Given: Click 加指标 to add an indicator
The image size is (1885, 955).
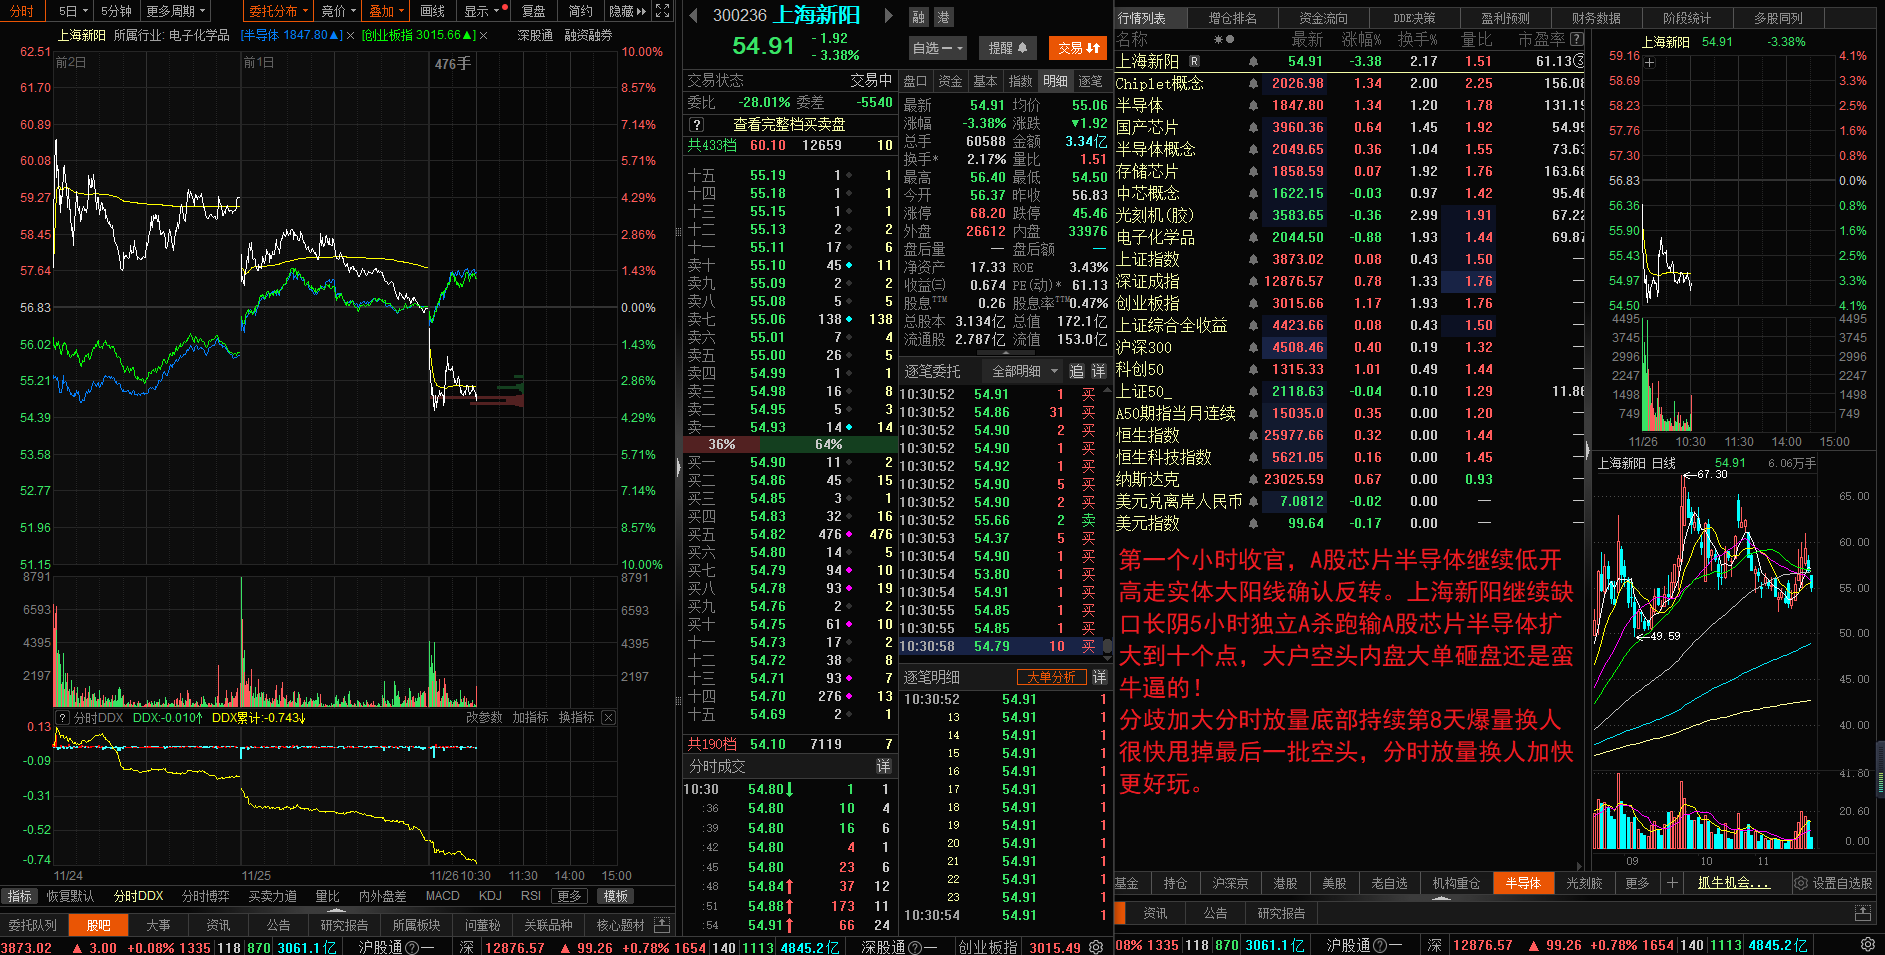Looking at the screenshot, I should pyautogui.click(x=530, y=717).
